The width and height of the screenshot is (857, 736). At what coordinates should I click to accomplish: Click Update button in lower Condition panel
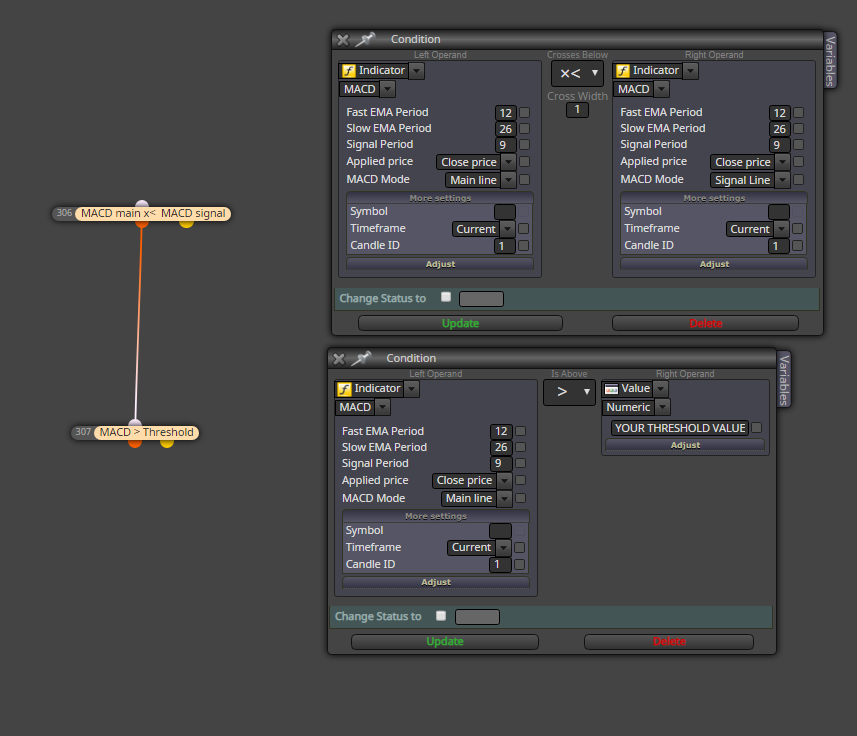pyautogui.click(x=445, y=641)
